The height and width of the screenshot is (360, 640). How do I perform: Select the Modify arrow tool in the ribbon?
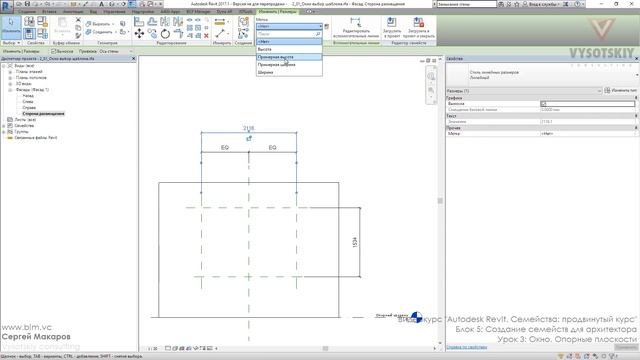11,26
